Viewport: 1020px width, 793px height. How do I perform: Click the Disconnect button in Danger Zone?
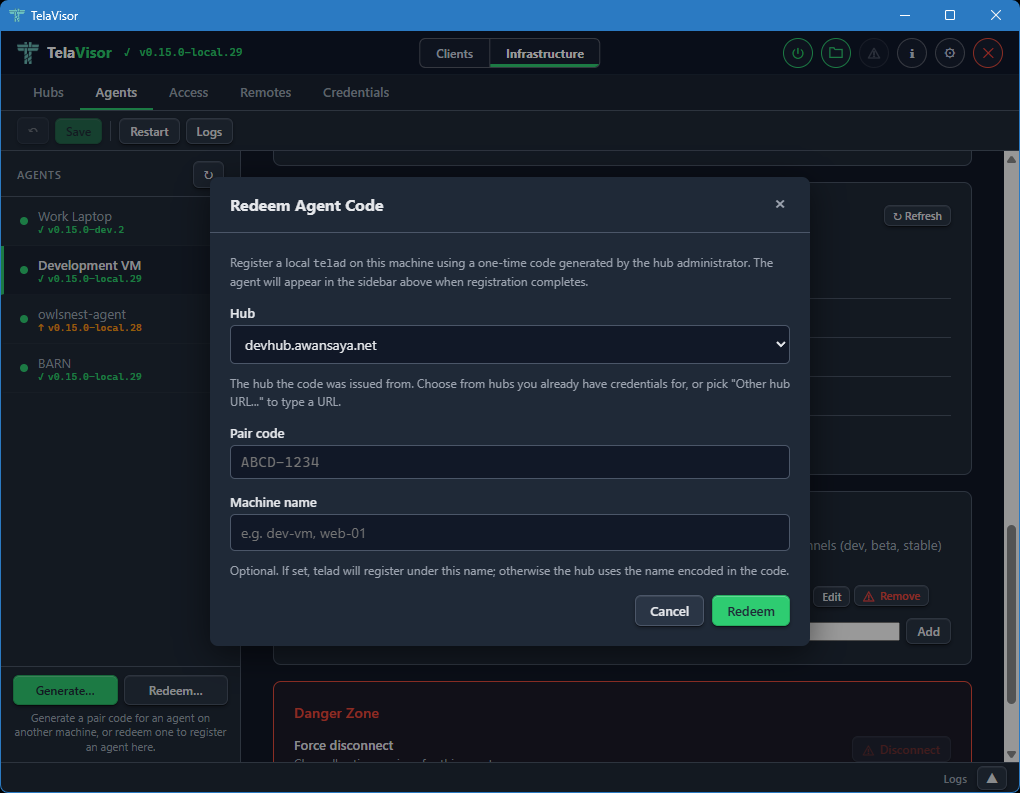[x=902, y=749]
